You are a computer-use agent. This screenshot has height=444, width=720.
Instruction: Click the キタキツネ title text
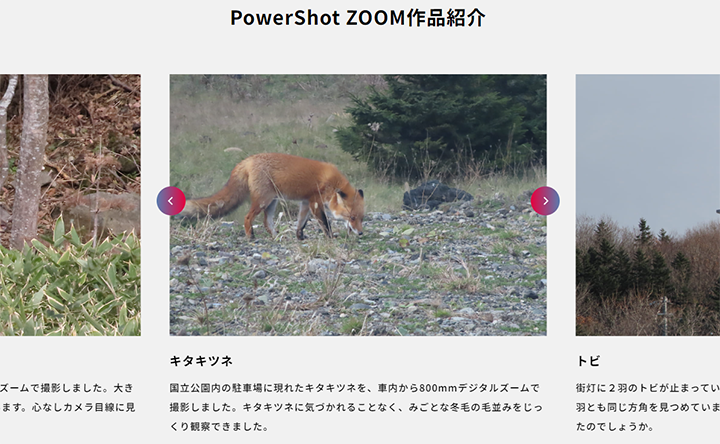201,361
